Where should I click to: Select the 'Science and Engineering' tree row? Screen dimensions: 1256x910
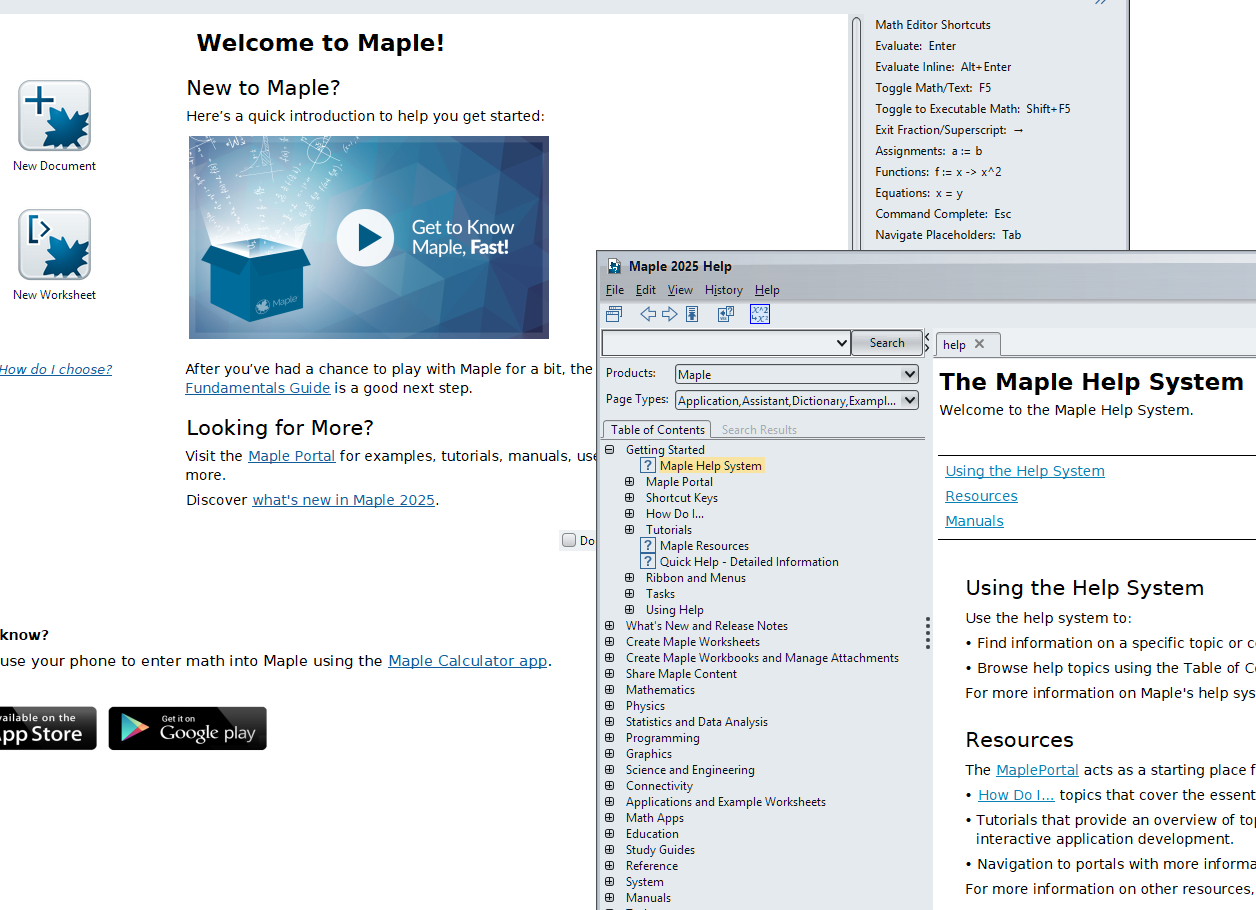point(690,770)
